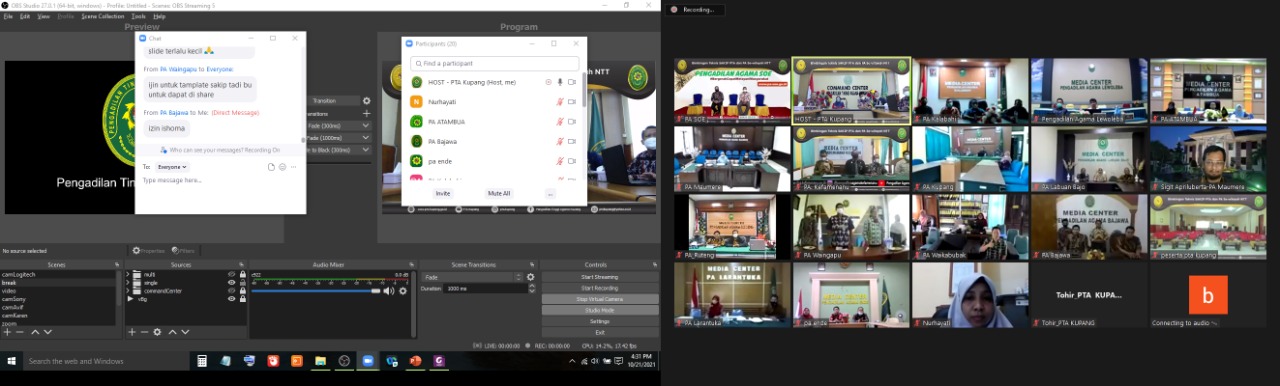
Task: Open PowerPoint from the Windows taskbar
Action: pos(415,361)
